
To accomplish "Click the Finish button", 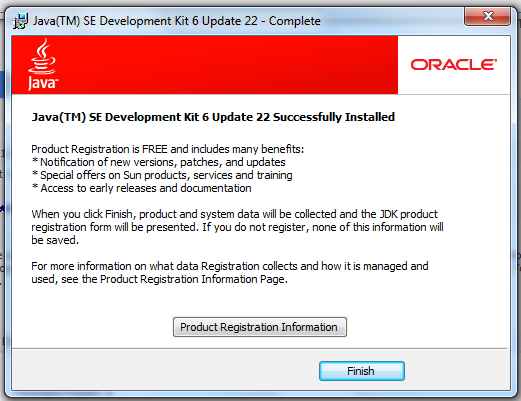I will (362, 371).
